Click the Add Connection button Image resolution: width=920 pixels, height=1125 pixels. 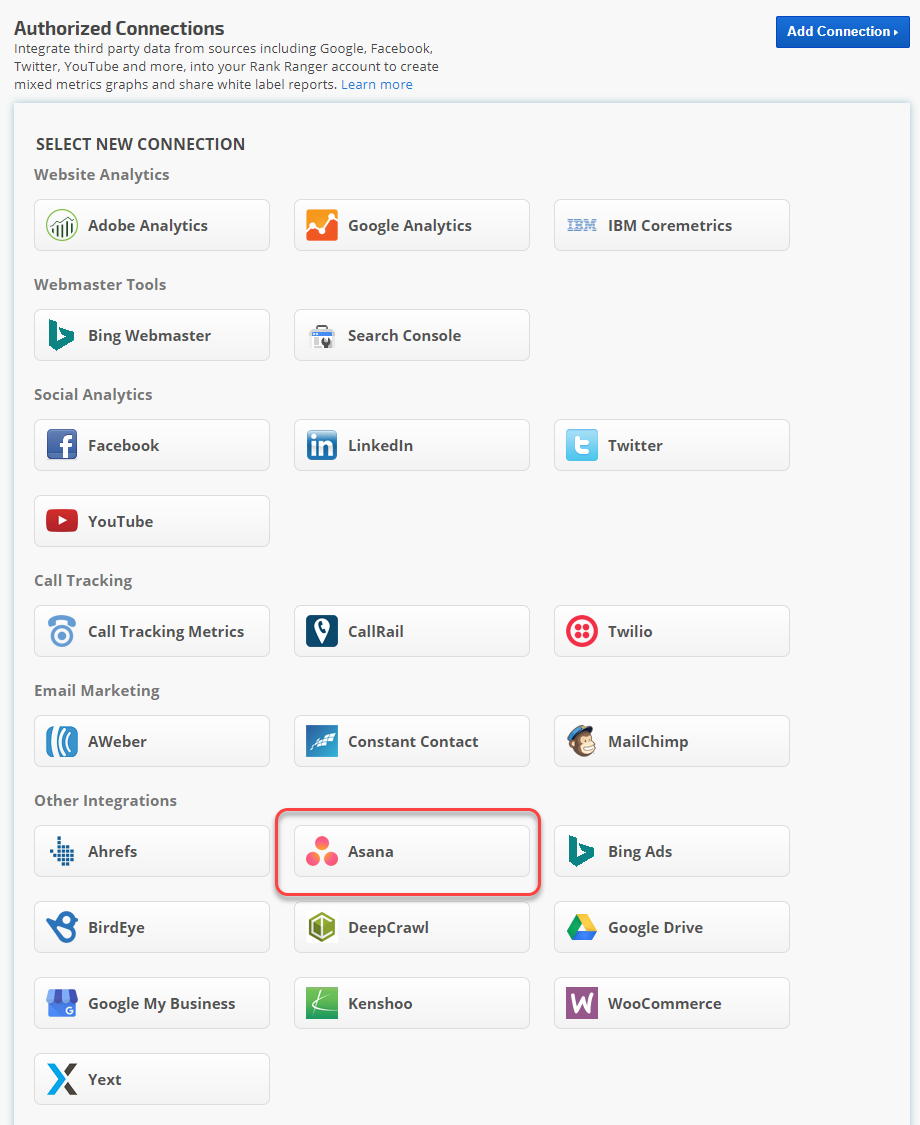point(842,32)
